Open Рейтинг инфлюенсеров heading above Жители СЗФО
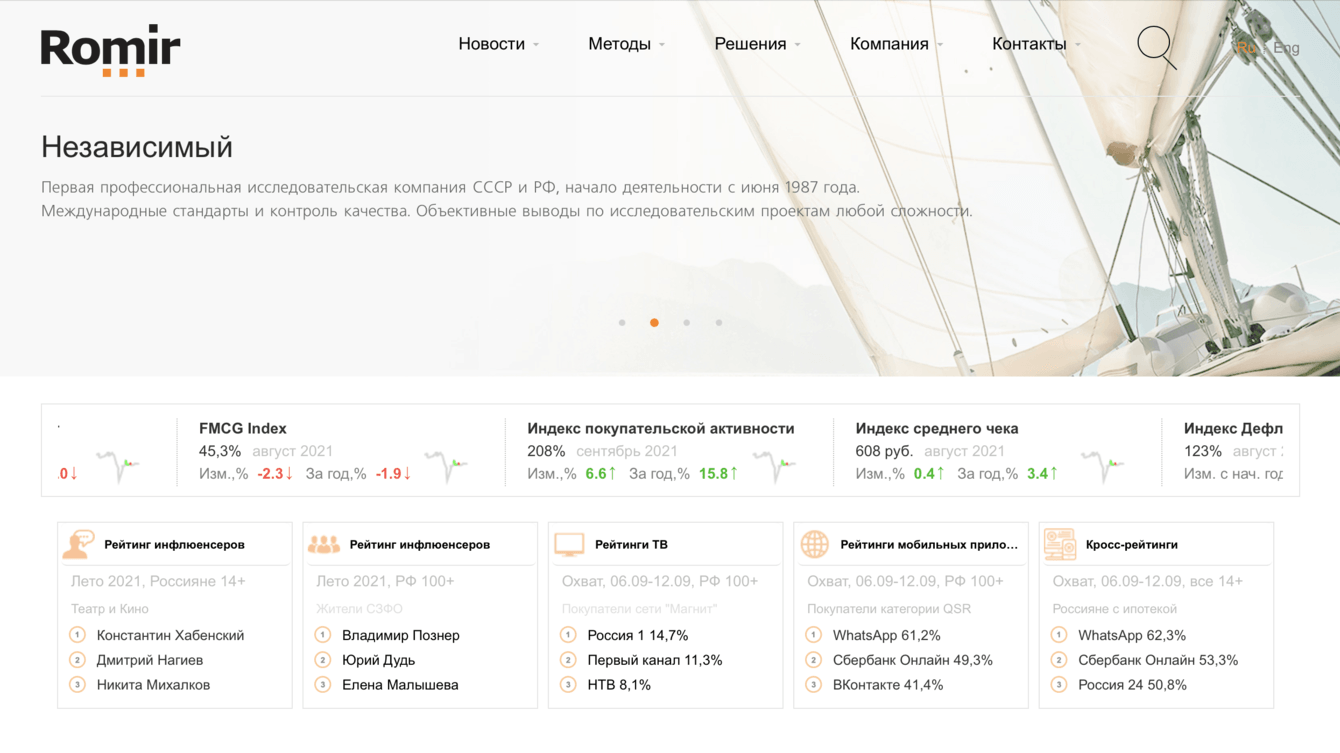Image resolution: width=1340 pixels, height=753 pixels. (420, 545)
